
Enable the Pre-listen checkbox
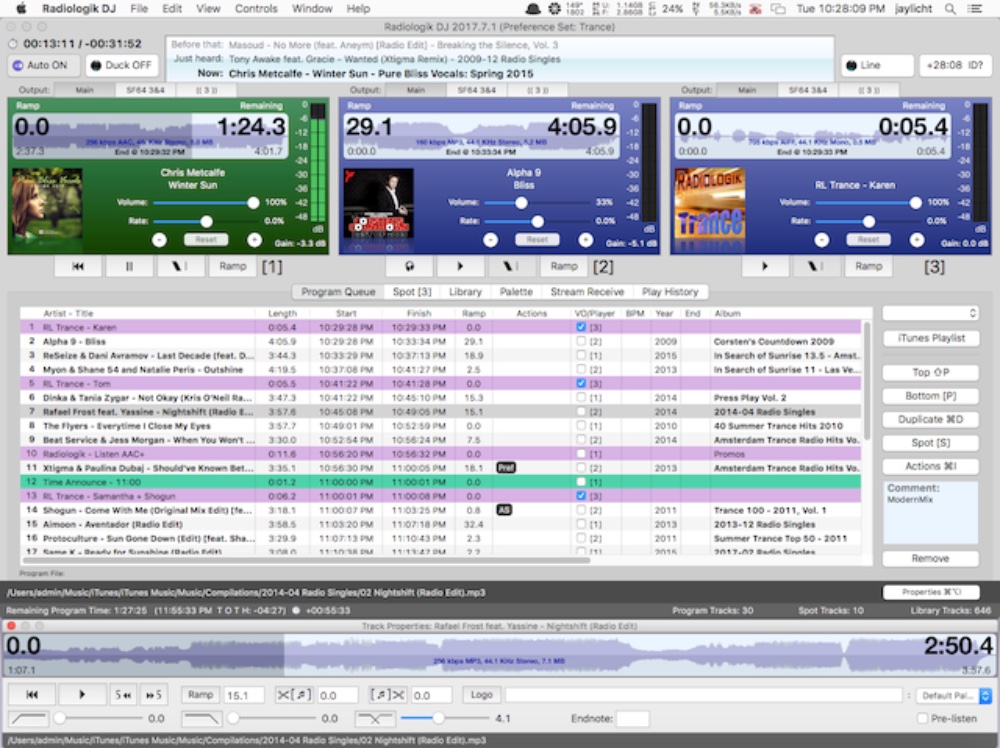click(922, 718)
